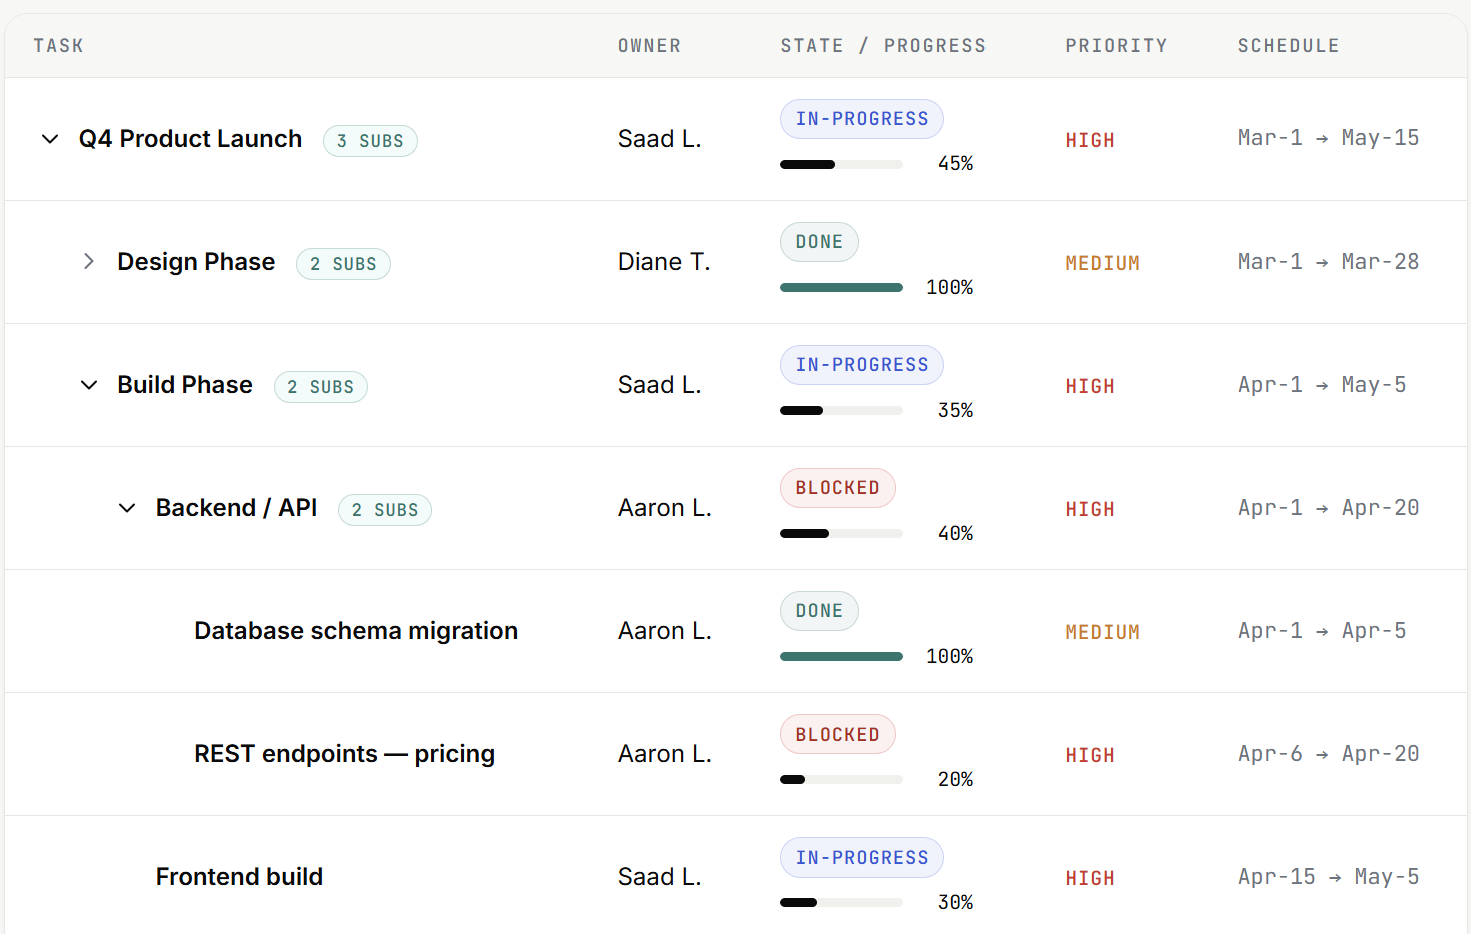Screen dimensions: 1471x934
Task: Click the Apr-6 → Apr-20 schedule
Action: click(x=1328, y=754)
